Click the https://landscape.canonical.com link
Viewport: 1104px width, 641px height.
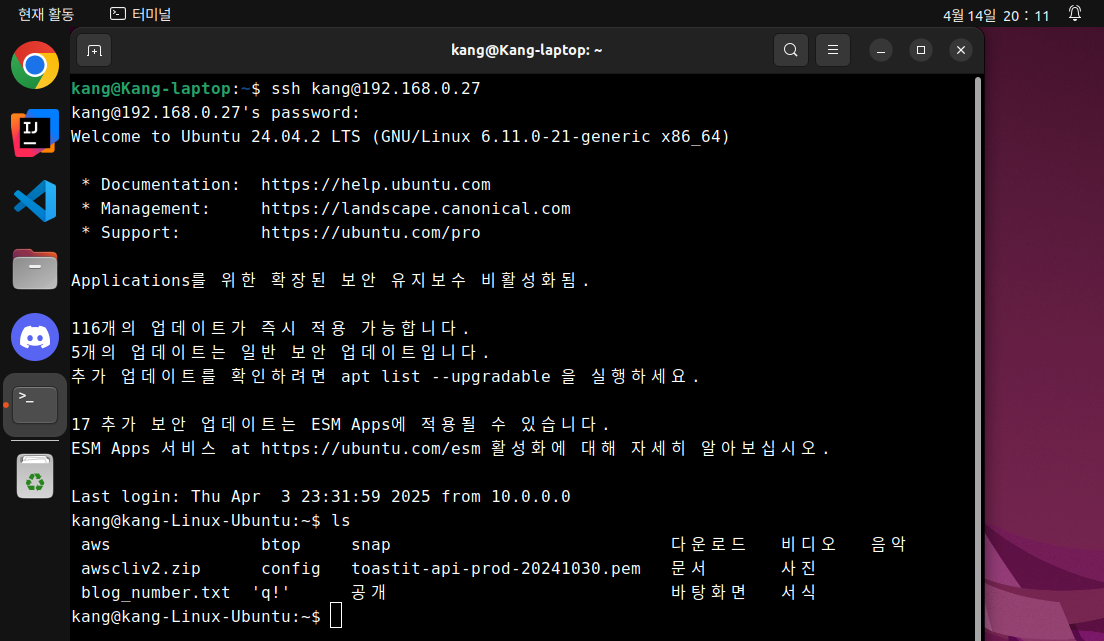tap(416, 209)
